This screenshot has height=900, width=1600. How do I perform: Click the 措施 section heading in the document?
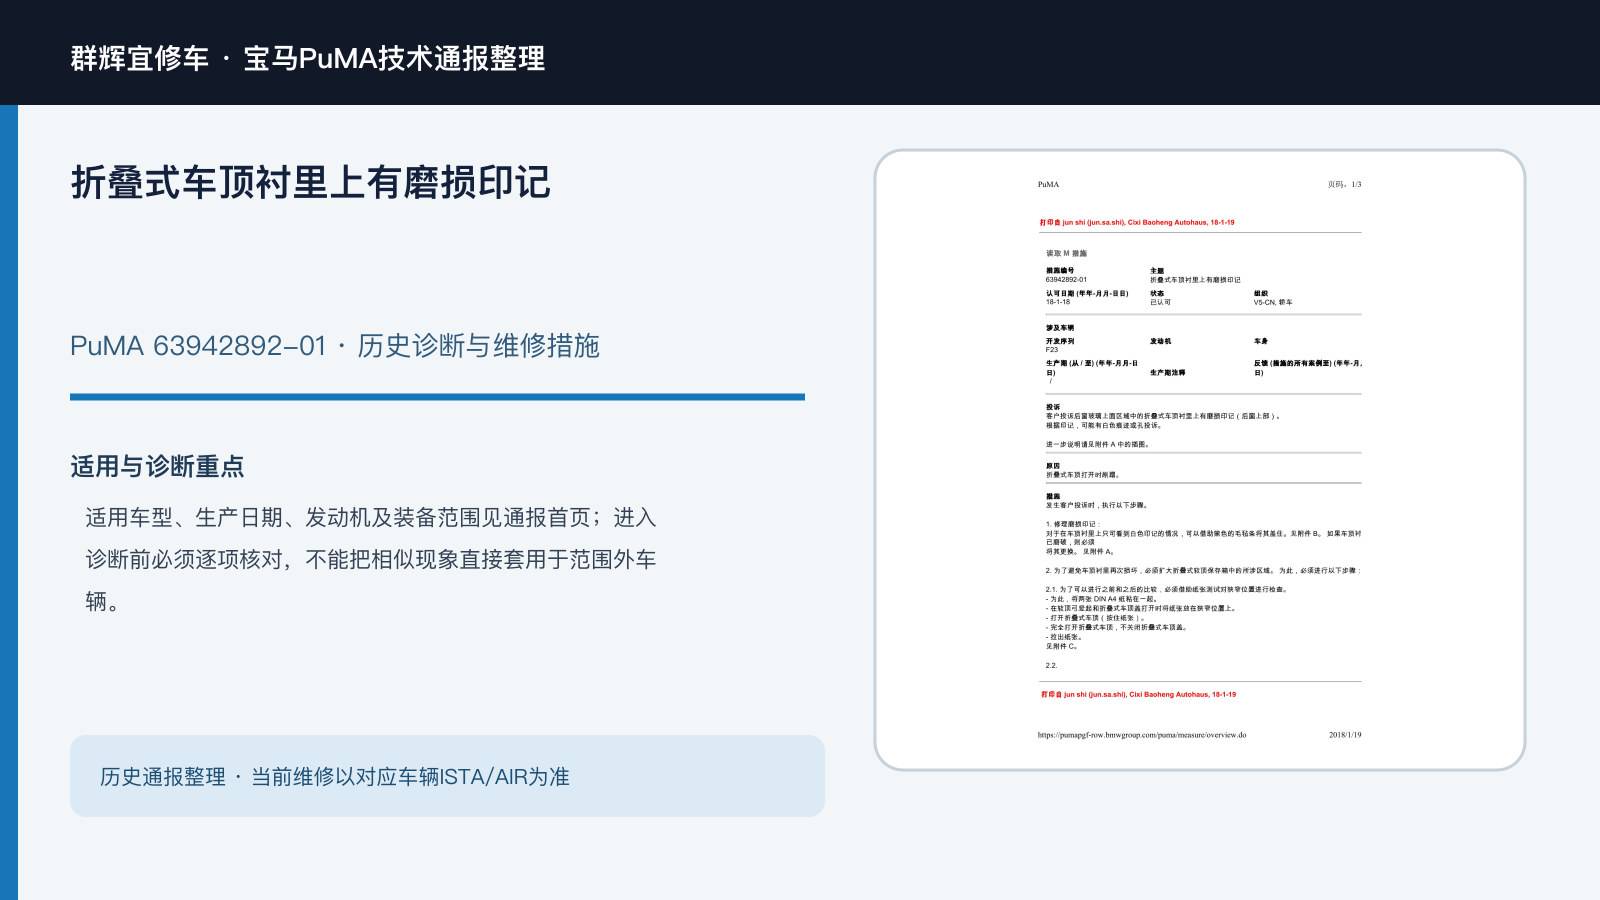click(x=1053, y=496)
